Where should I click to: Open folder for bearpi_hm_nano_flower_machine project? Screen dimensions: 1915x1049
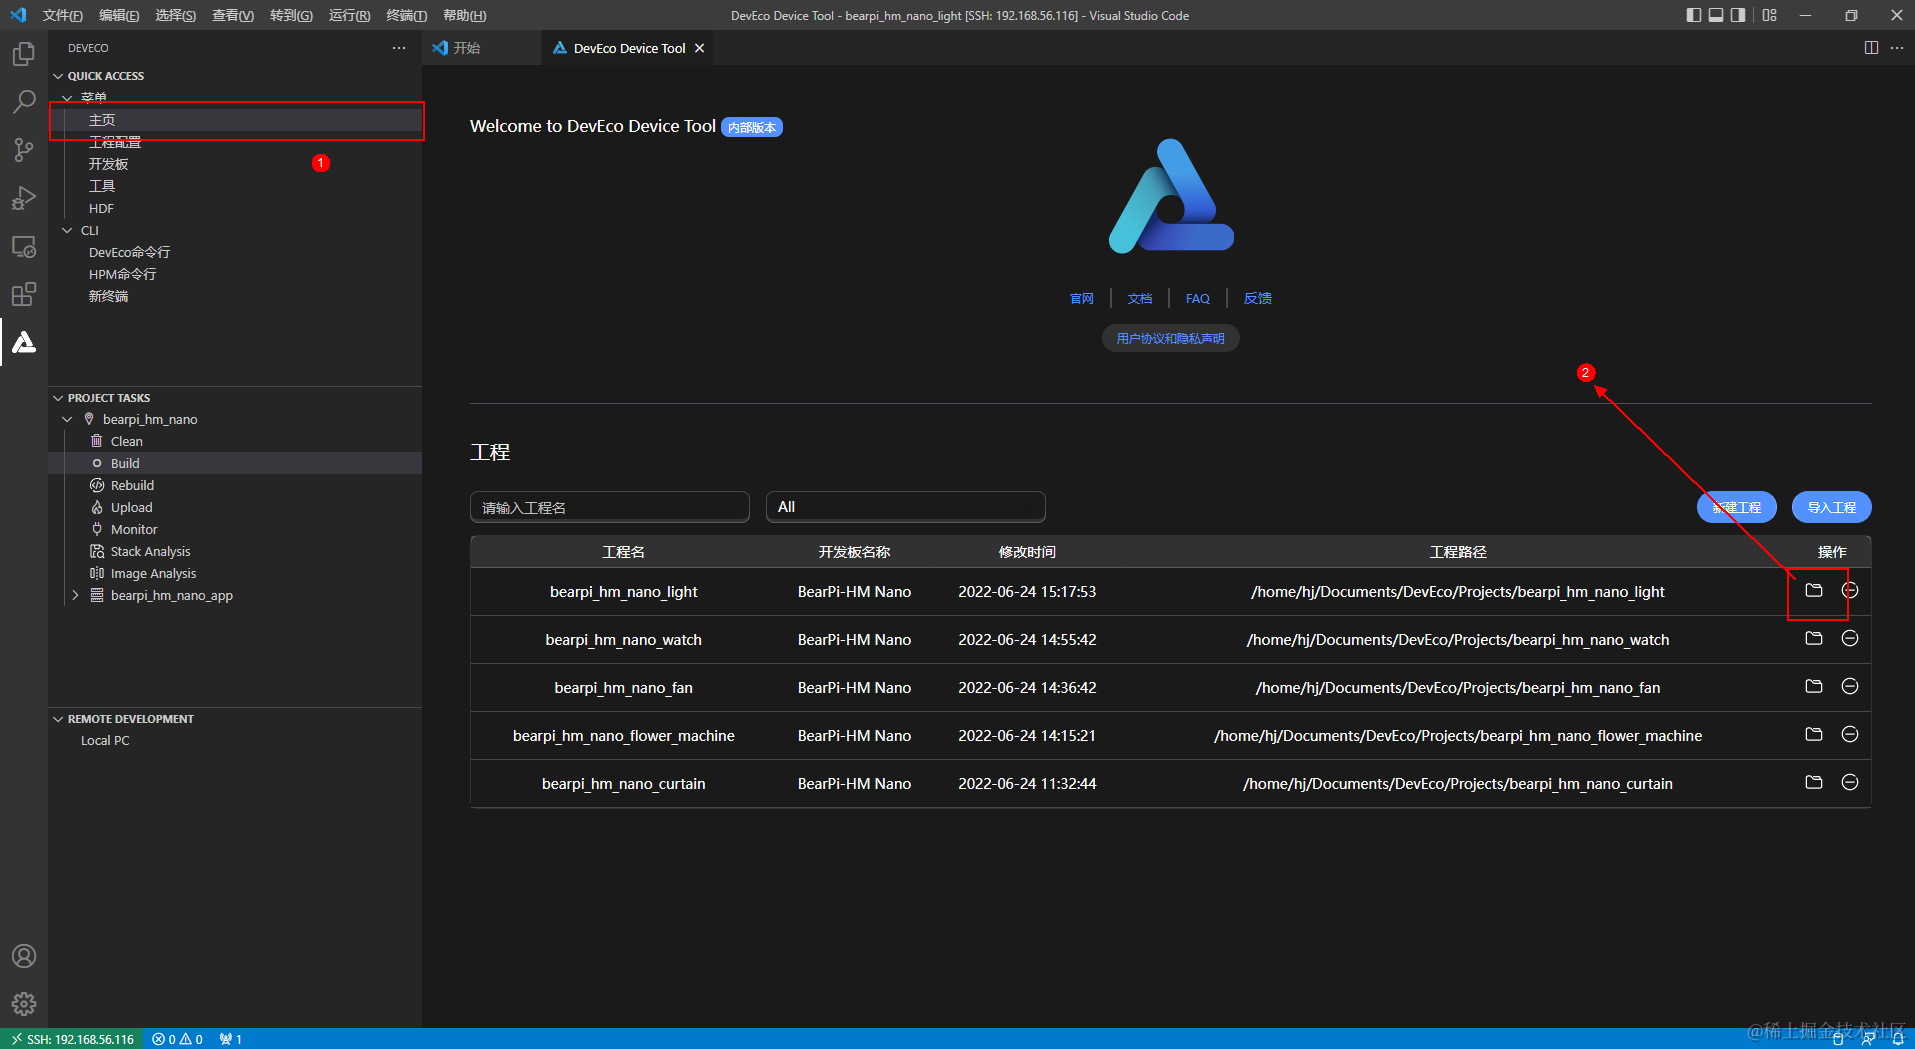pos(1814,735)
